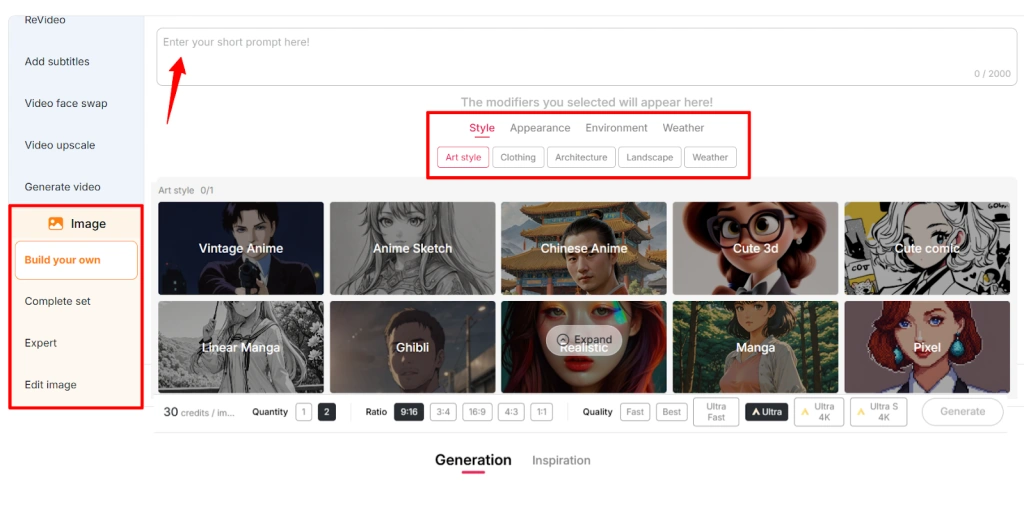The image size is (1024, 506).
Task: Select the Art style chip
Action: 463,157
